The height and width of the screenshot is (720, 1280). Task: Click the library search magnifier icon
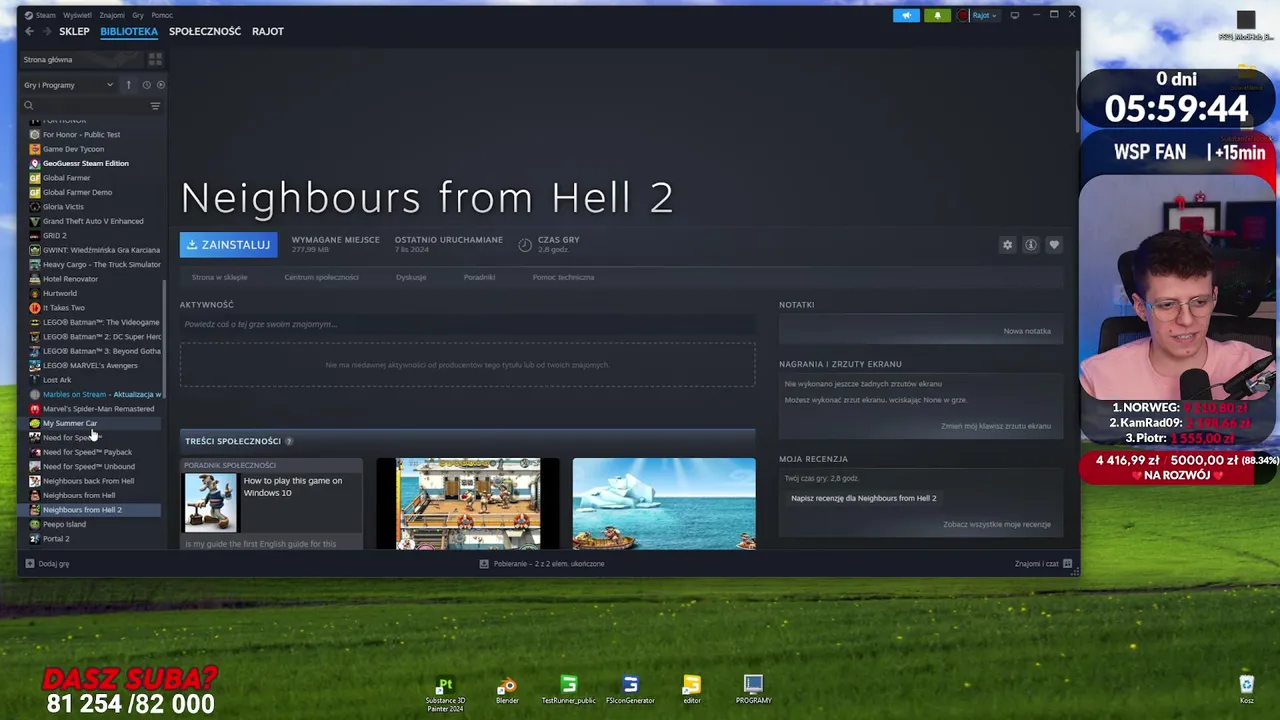[x=29, y=106]
